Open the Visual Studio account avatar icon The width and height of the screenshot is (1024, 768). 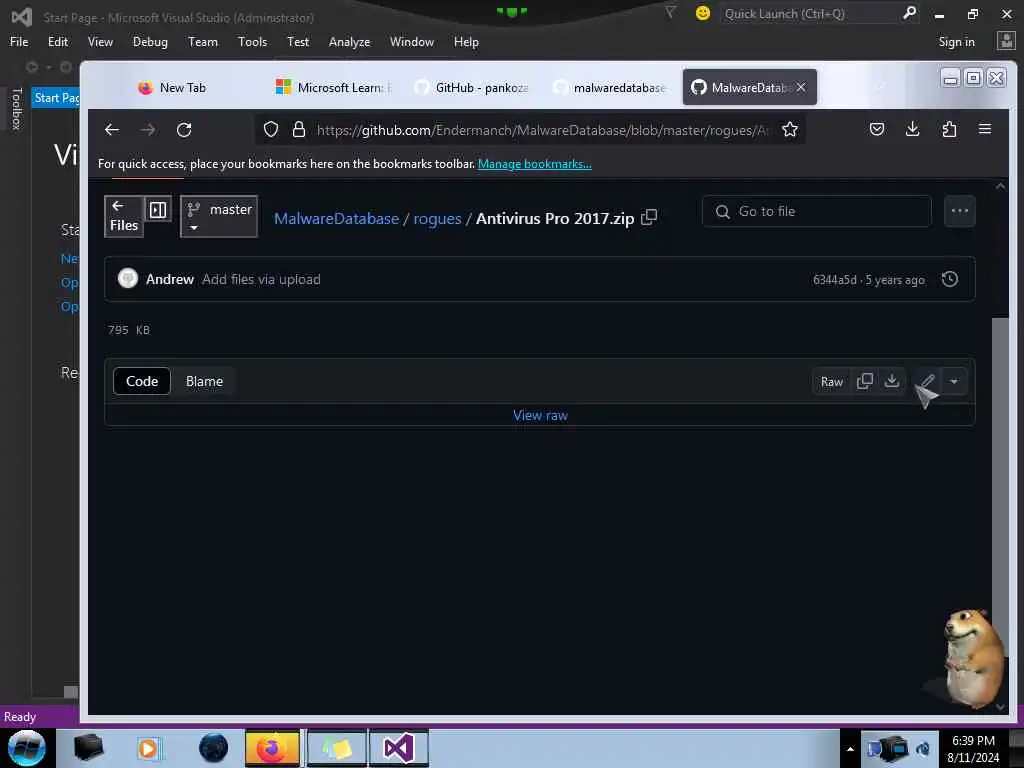pyautogui.click(x=1006, y=41)
